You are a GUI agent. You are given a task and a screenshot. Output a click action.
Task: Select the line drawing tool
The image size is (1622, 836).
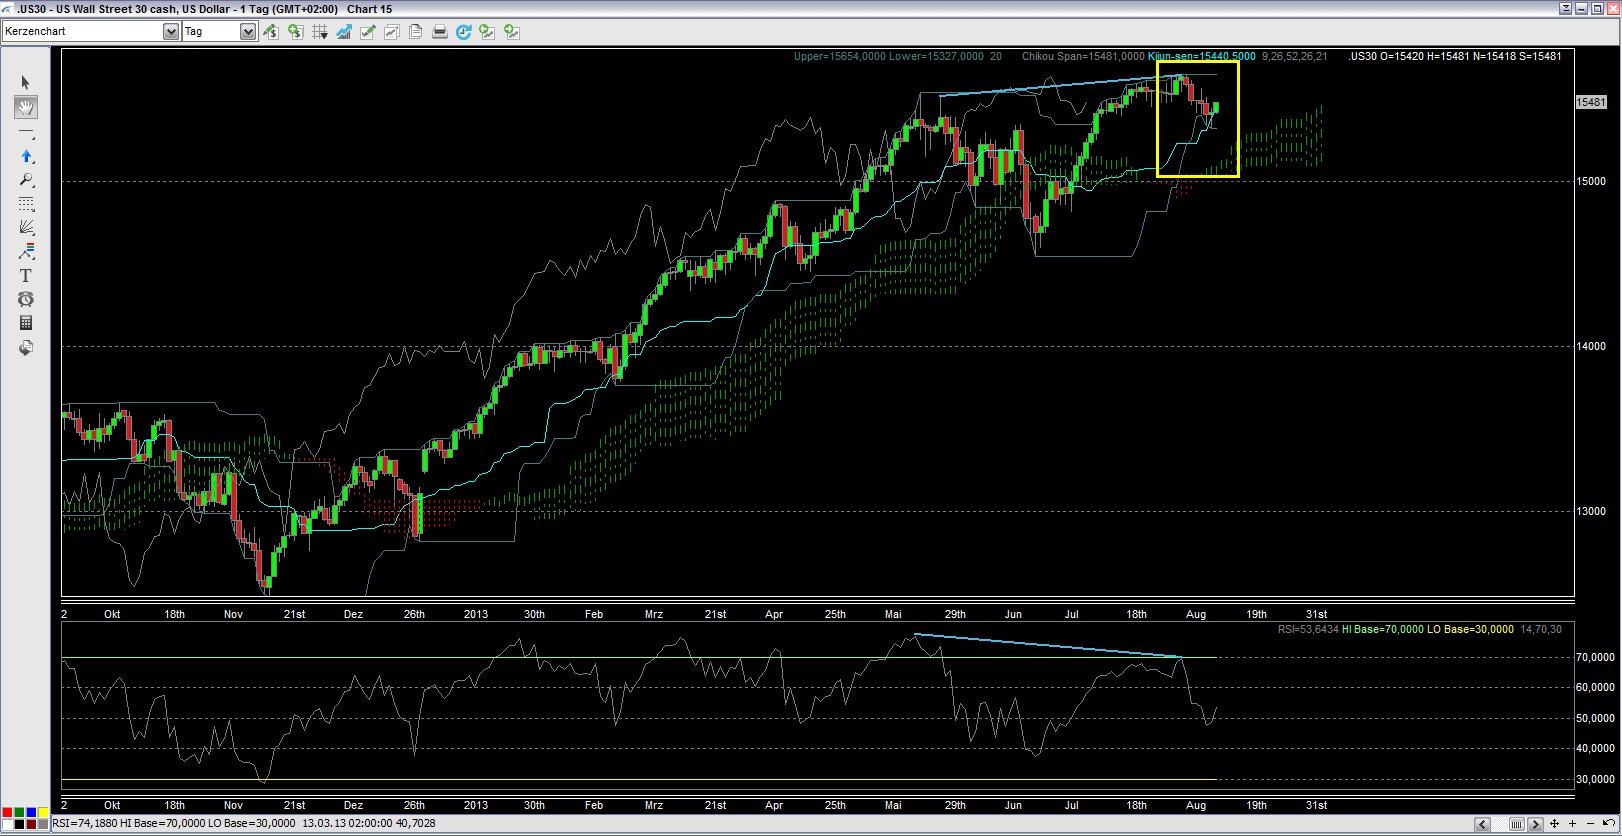(x=26, y=133)
